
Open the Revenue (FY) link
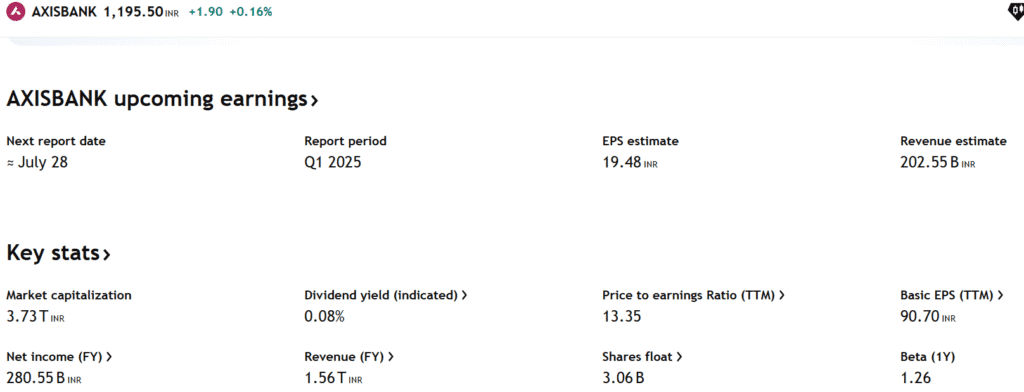(x=349, y=357)
